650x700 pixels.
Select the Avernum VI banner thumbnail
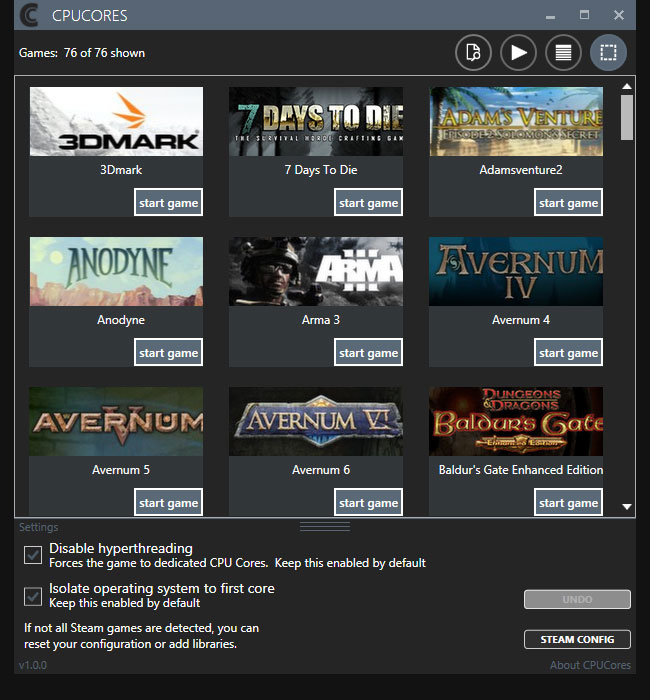pyautogui.click(x=316, y=421)
